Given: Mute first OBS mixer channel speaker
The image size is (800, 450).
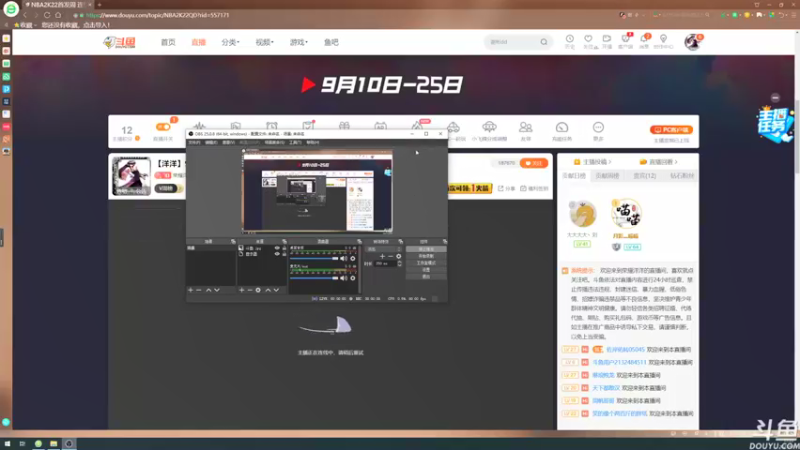Looking at the screenshot, I should (344, 259).
